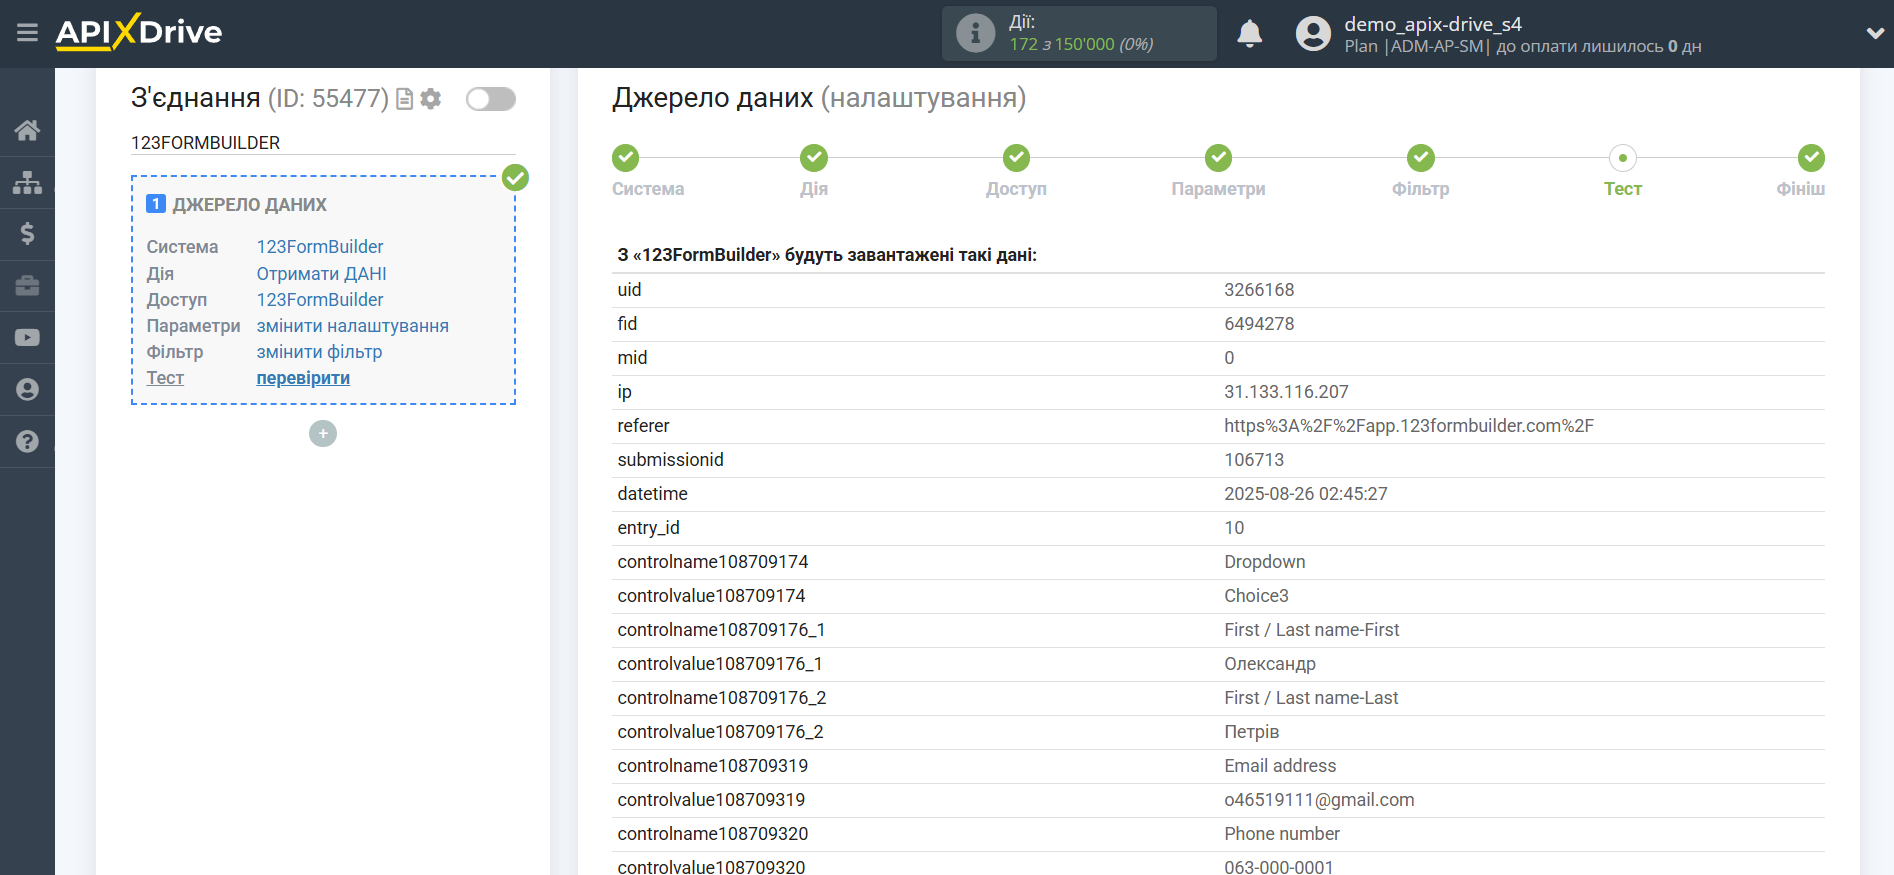
Task: Expand the account dropdown chevron
Action: [x=1875, y=33]
